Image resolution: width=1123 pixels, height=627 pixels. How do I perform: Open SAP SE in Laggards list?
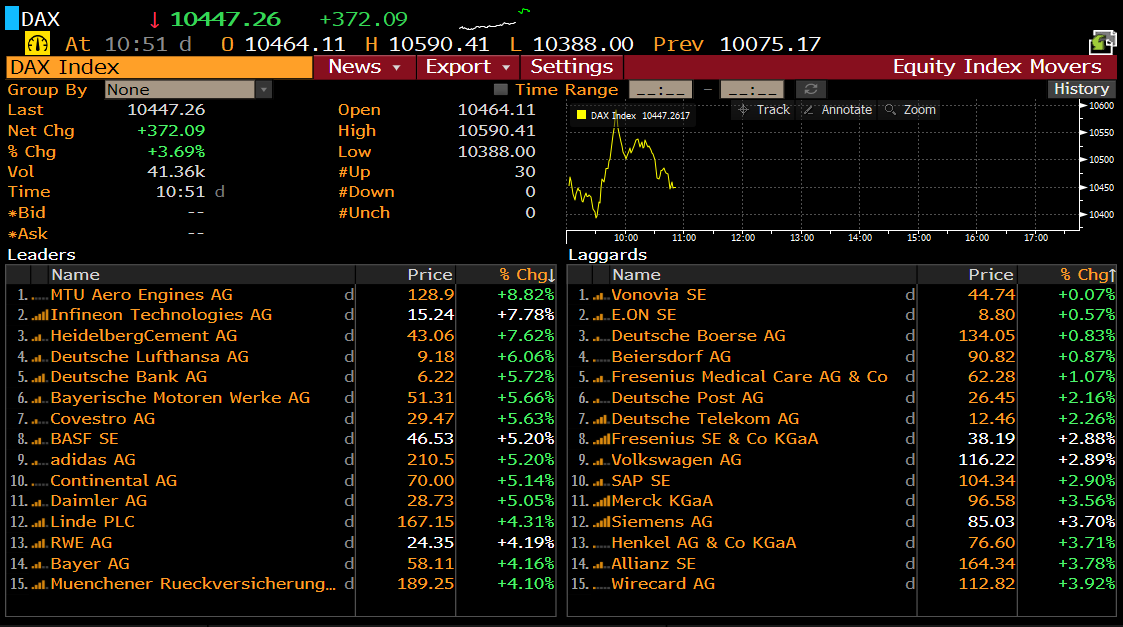(640, 481)
